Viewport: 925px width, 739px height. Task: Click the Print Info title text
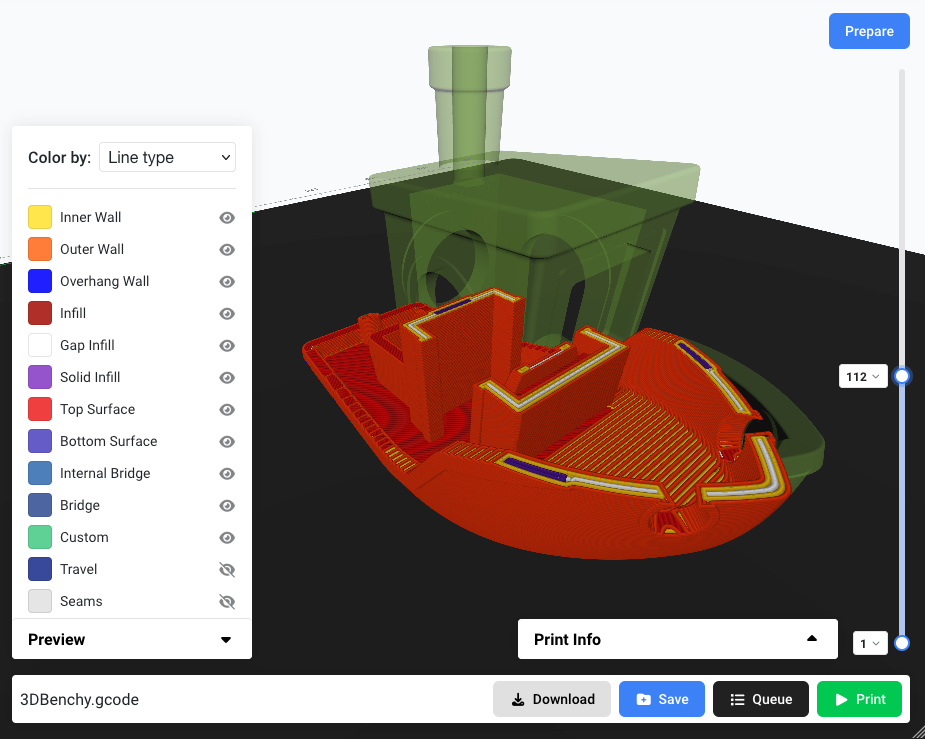(x=567, y=640)
